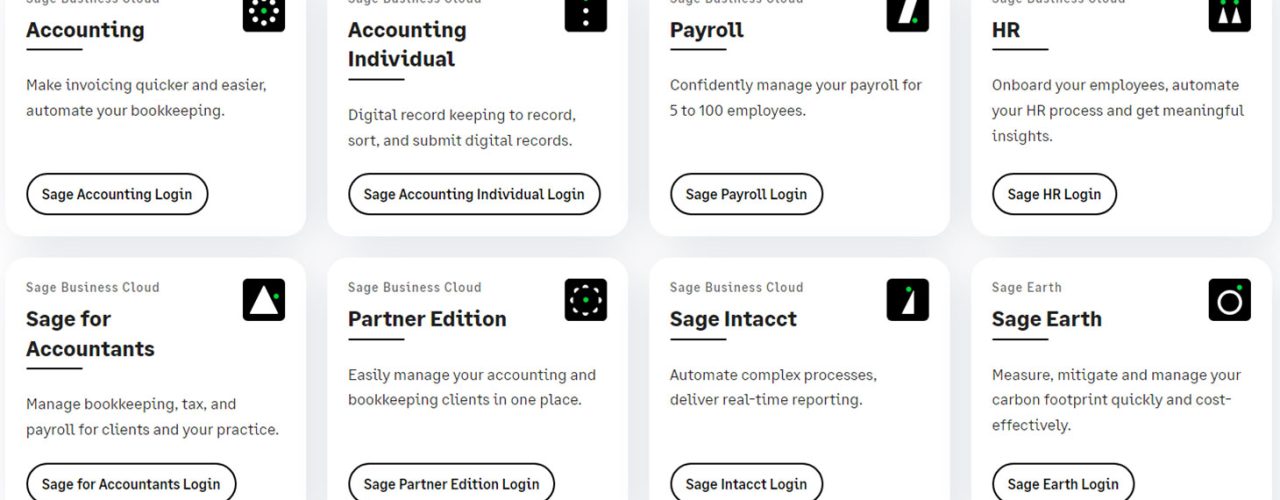Select the Sage HR Login button
This screenshot has height=500, width=1280.
tap(1054, 194)
